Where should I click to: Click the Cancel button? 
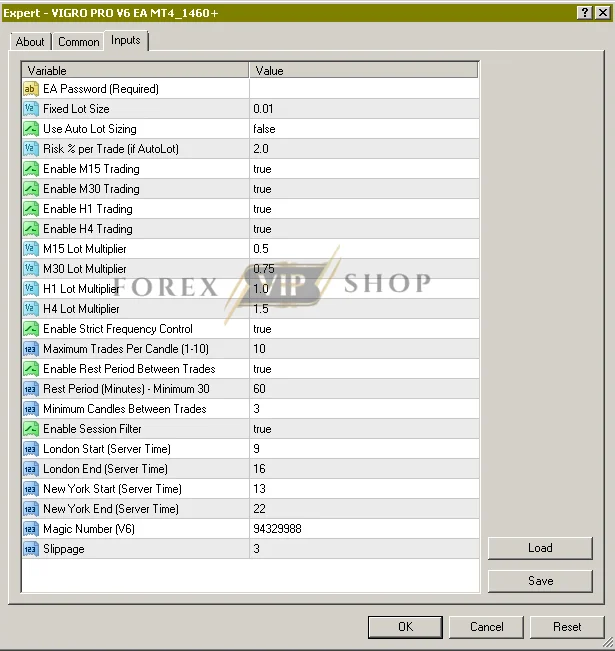click(486, 627)
